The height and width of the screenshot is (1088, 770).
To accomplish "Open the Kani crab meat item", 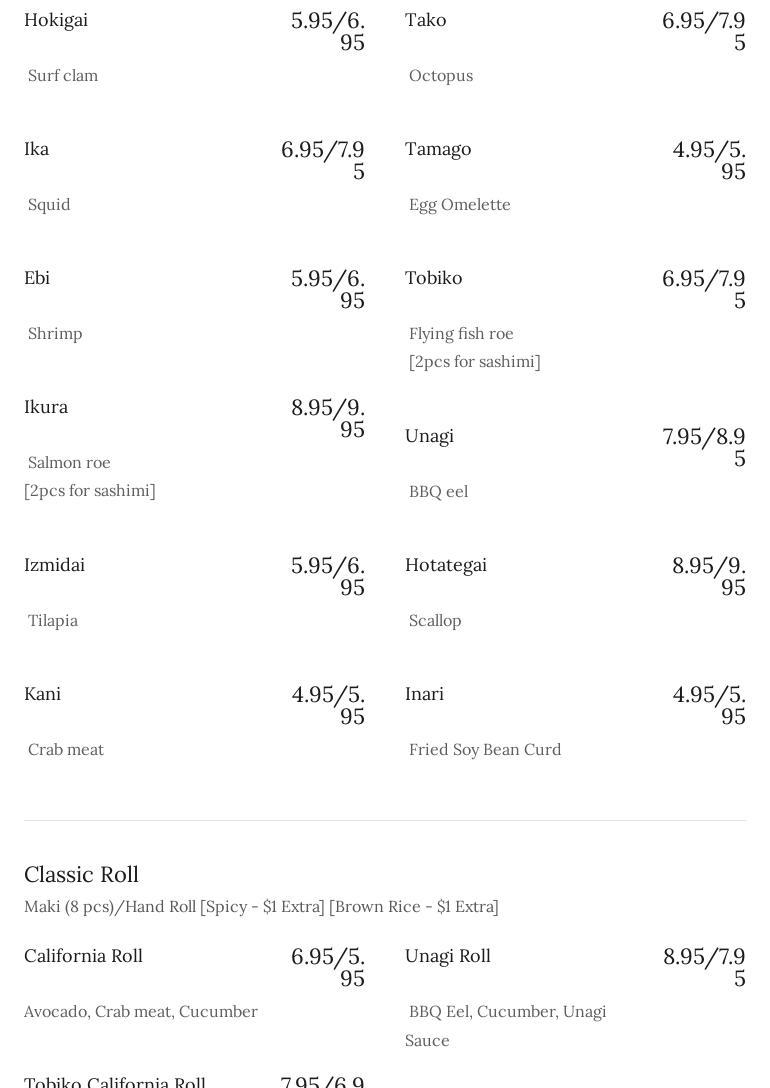I will 42,694.
